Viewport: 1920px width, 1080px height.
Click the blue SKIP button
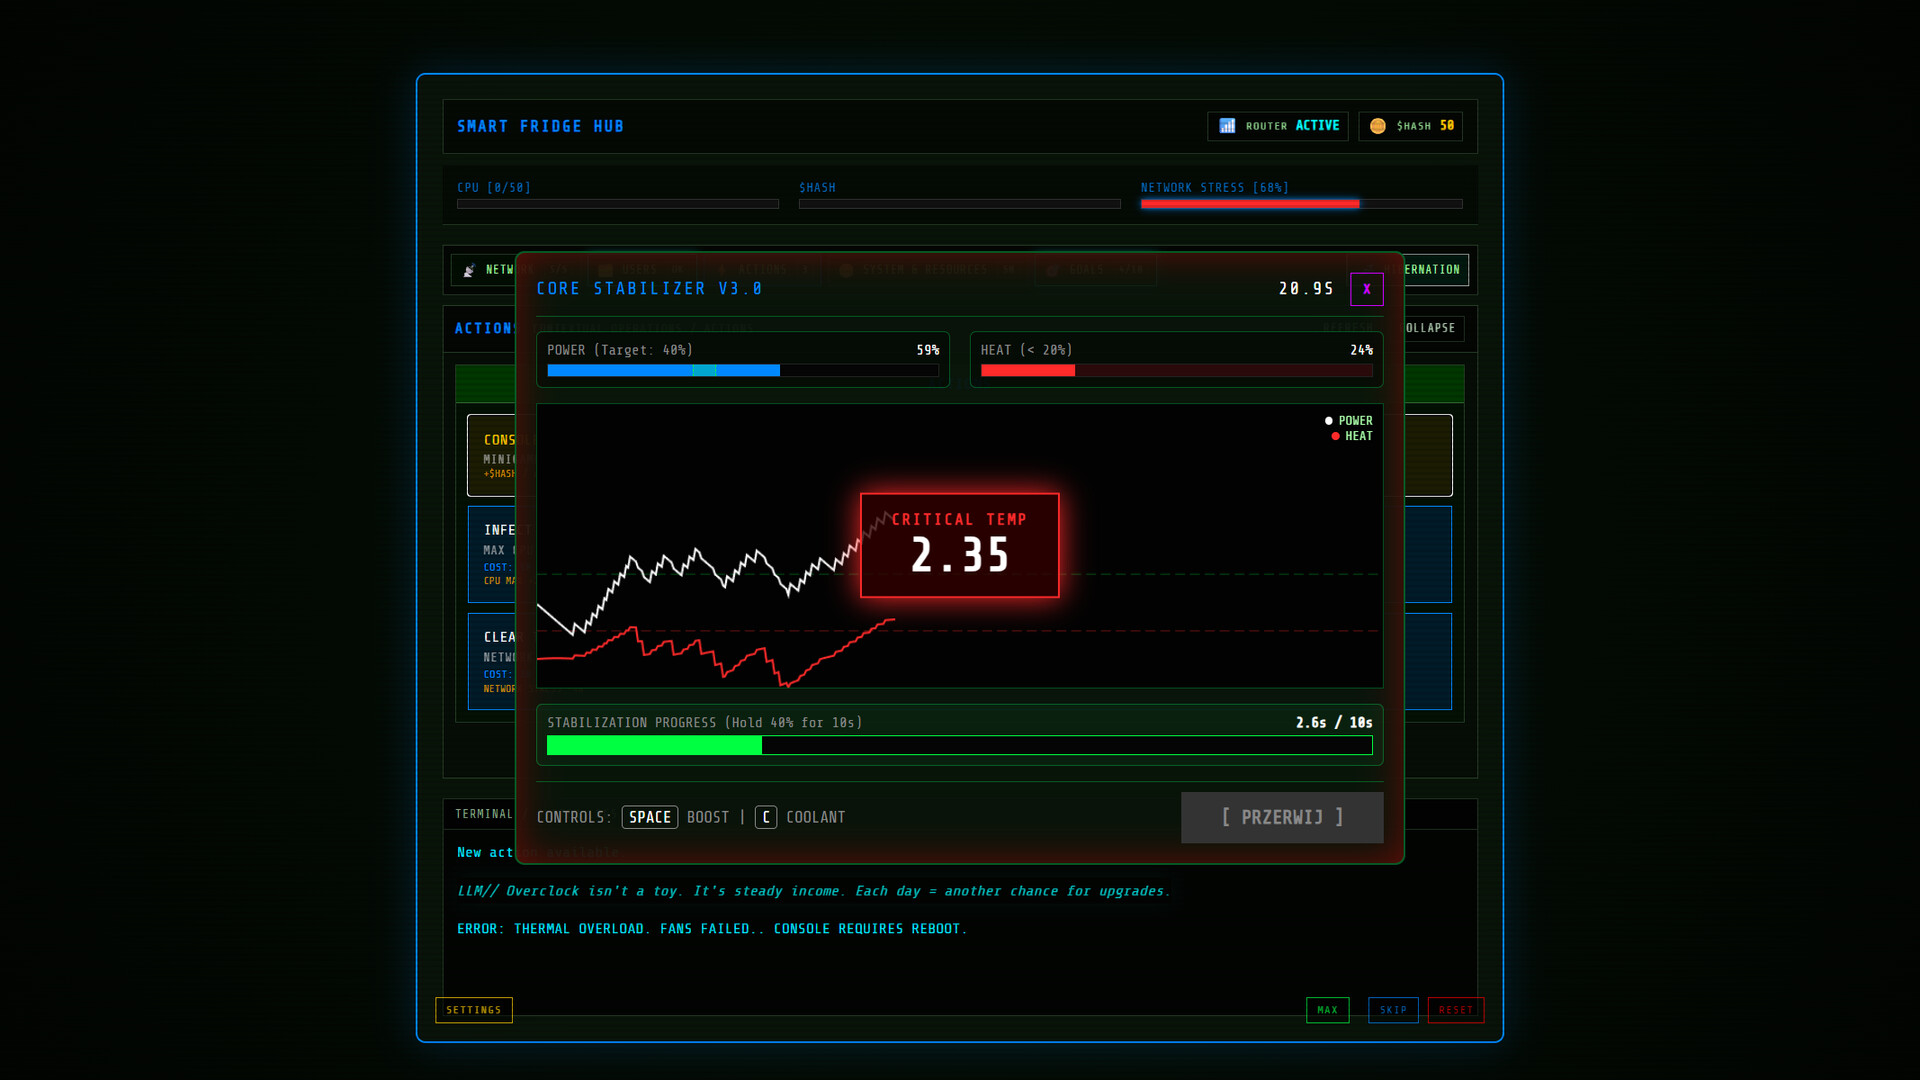click(x=1393, y=1010)
